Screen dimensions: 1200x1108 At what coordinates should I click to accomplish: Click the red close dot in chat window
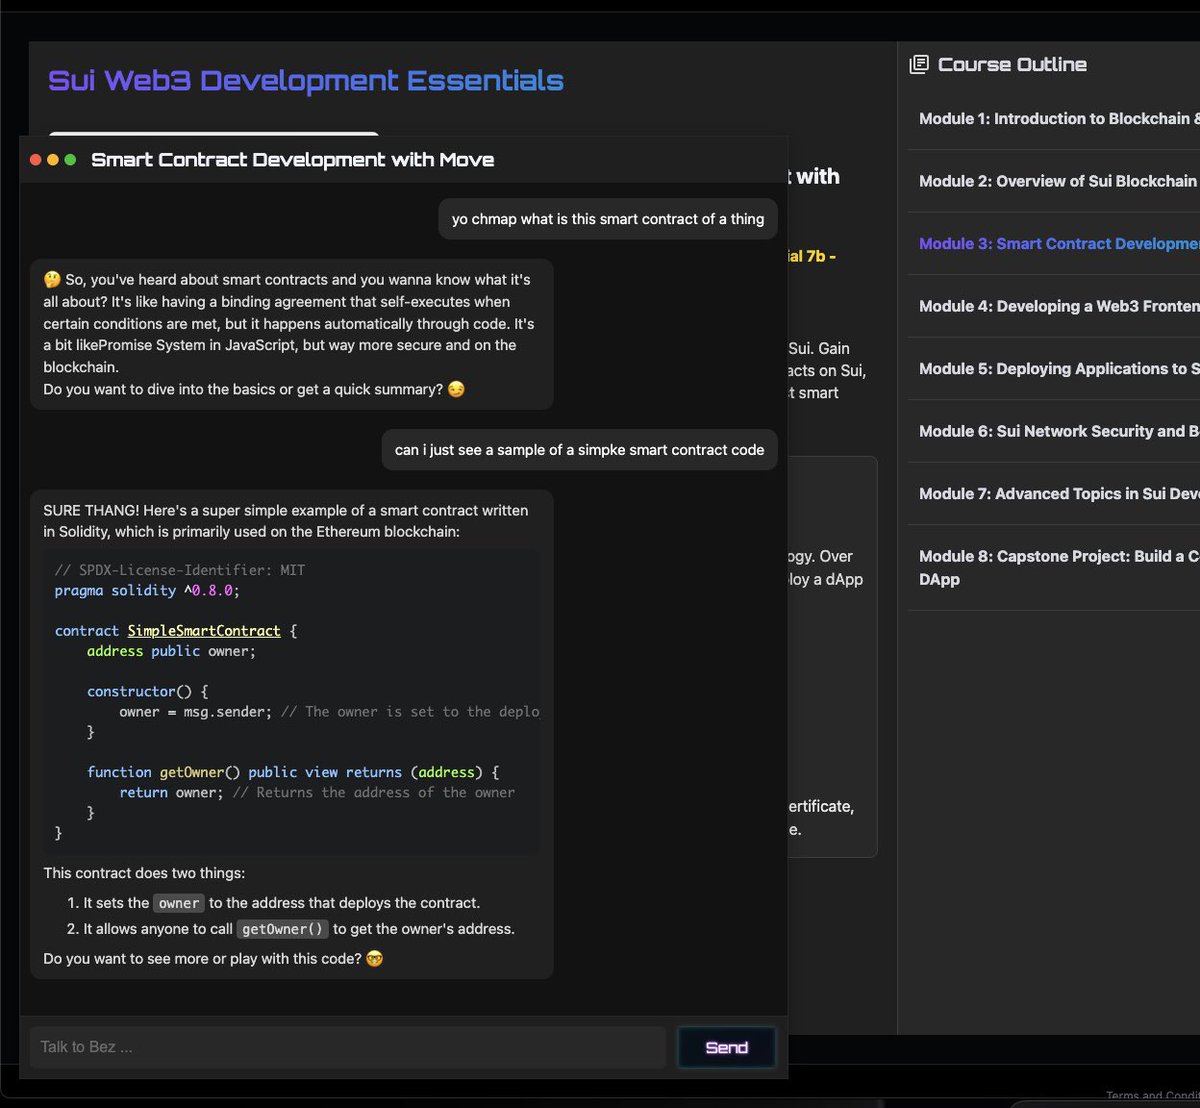pyautogui.click(x=36, y=160)
